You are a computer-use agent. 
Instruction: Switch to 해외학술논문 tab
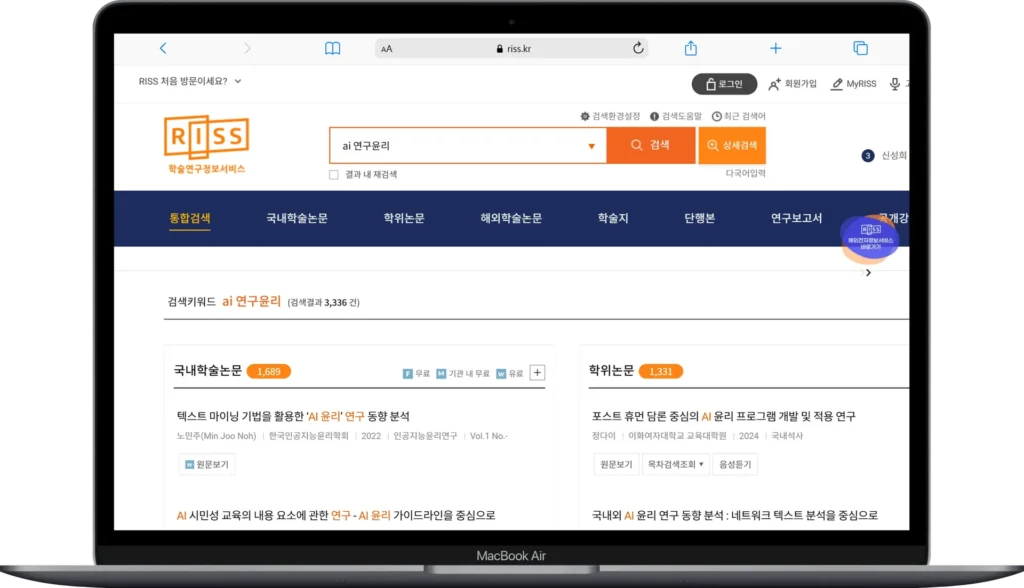tap(511, 218)
